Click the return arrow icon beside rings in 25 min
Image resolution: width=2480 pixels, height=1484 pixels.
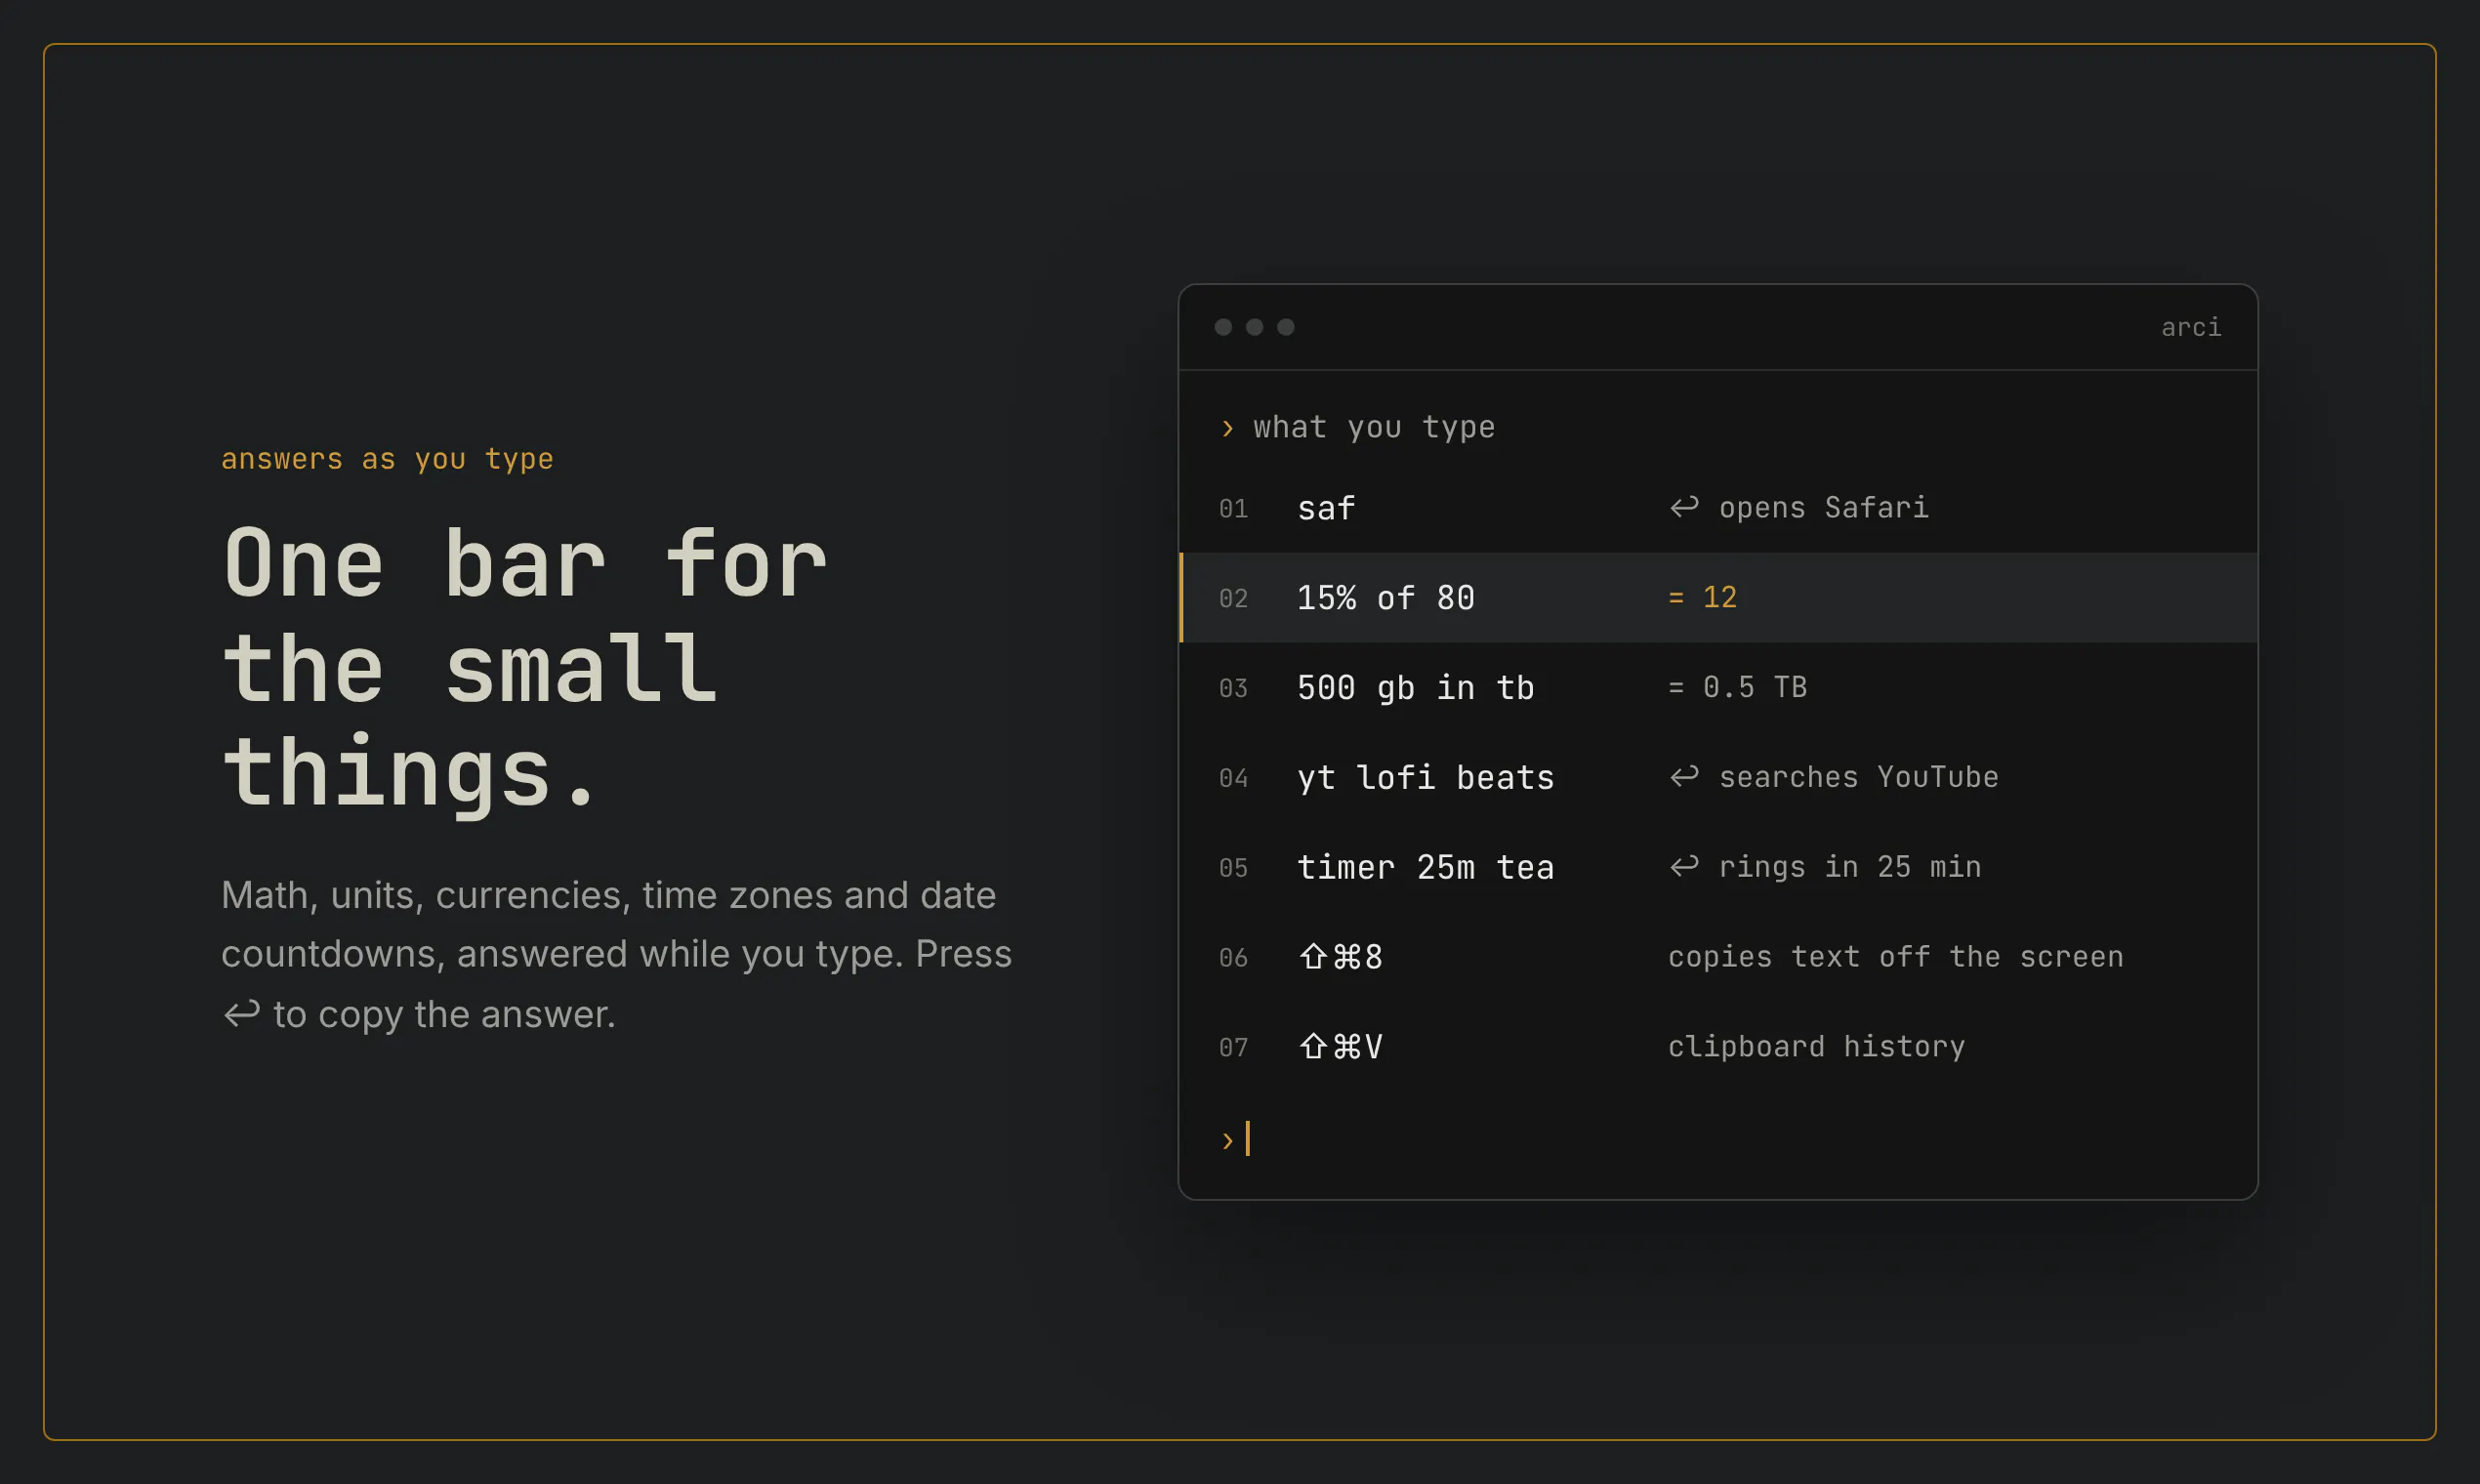[1684, 866]
